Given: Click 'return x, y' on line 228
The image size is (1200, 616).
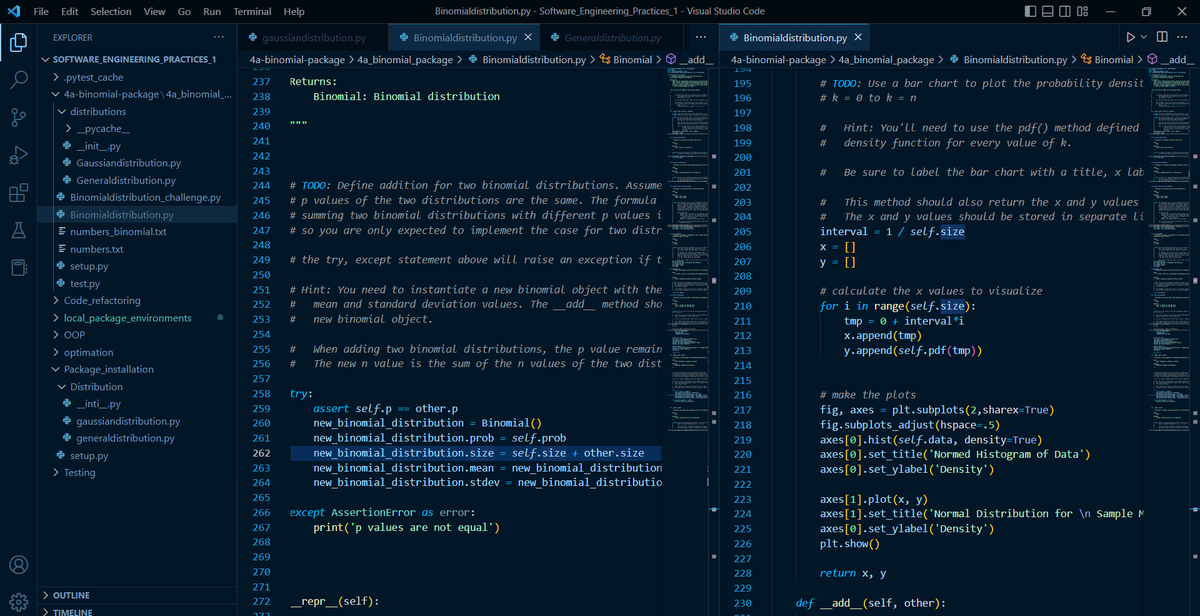Looking at the screenshot, I should point(853,573).
